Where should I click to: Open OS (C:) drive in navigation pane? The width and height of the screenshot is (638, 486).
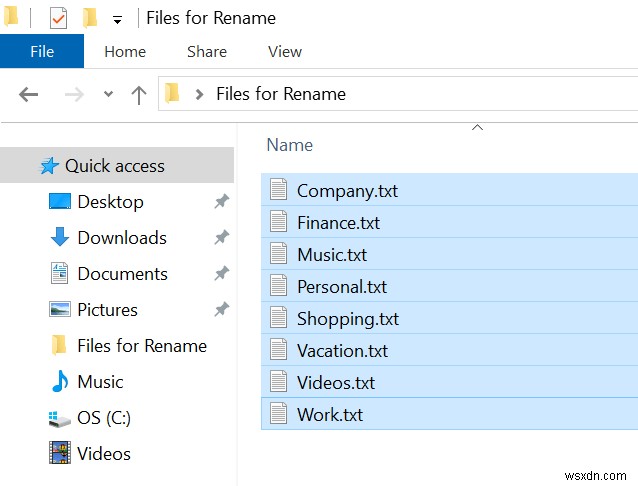[104, 418]
